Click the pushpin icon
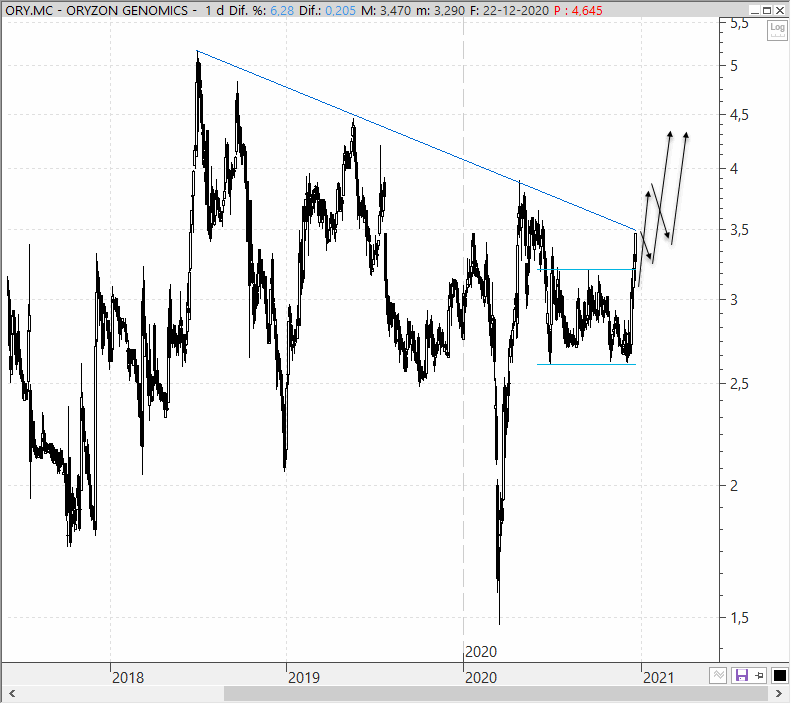Viewport: 791px width, 704px height. tap(759, 675)
